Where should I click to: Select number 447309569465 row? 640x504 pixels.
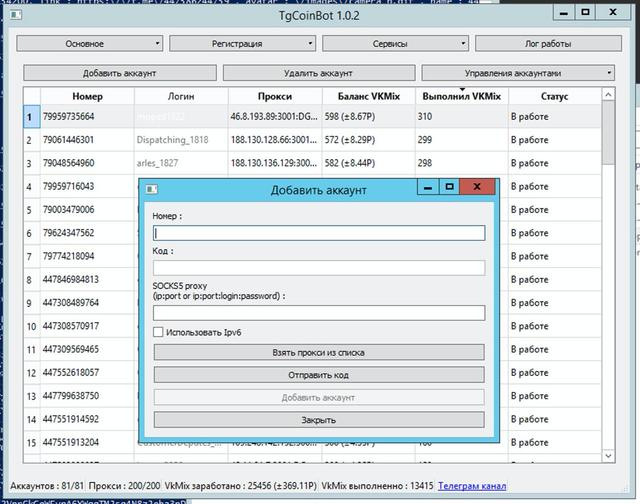coord(87,349)
